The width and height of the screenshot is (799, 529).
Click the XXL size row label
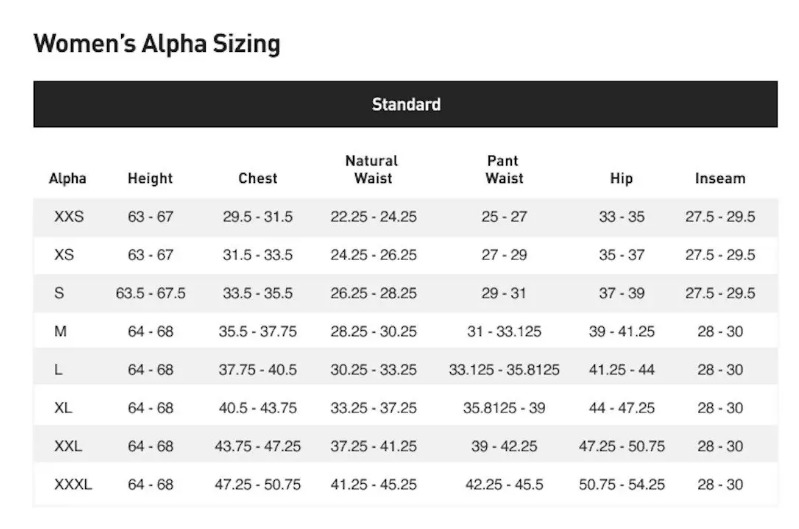(68, 446)
